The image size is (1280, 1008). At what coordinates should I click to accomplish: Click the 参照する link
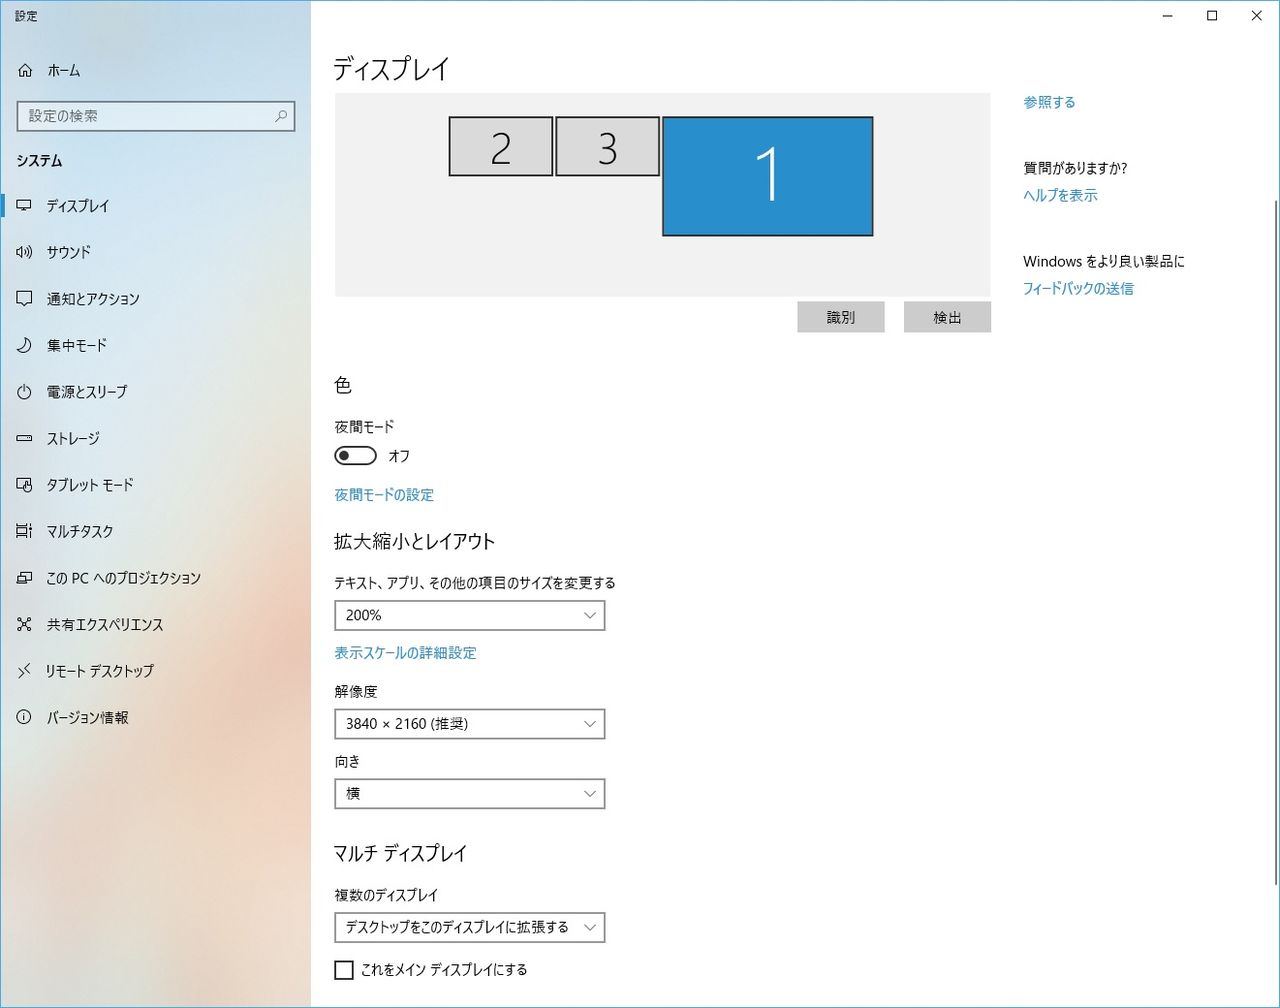pos(1049,102)
